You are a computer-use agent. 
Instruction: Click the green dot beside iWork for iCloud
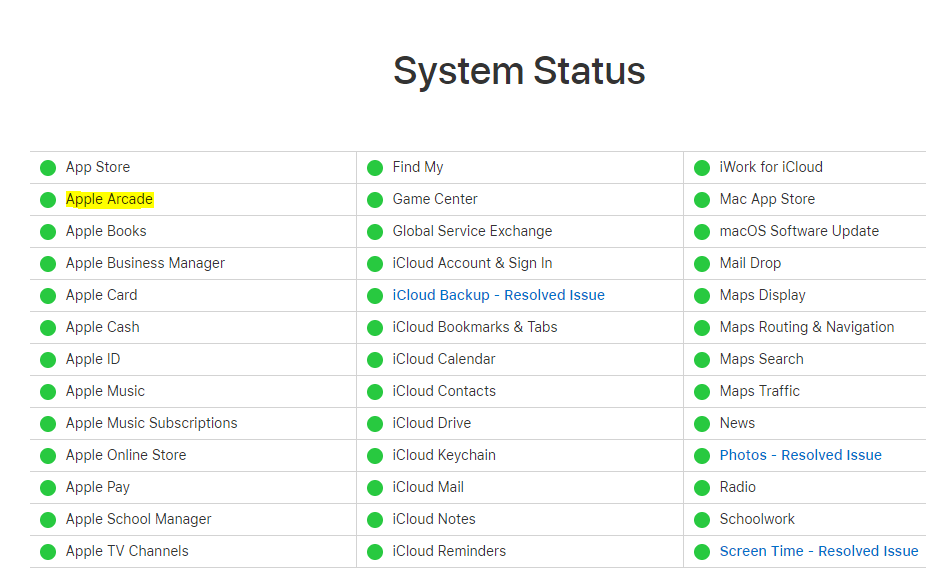(x=702, y=168)
